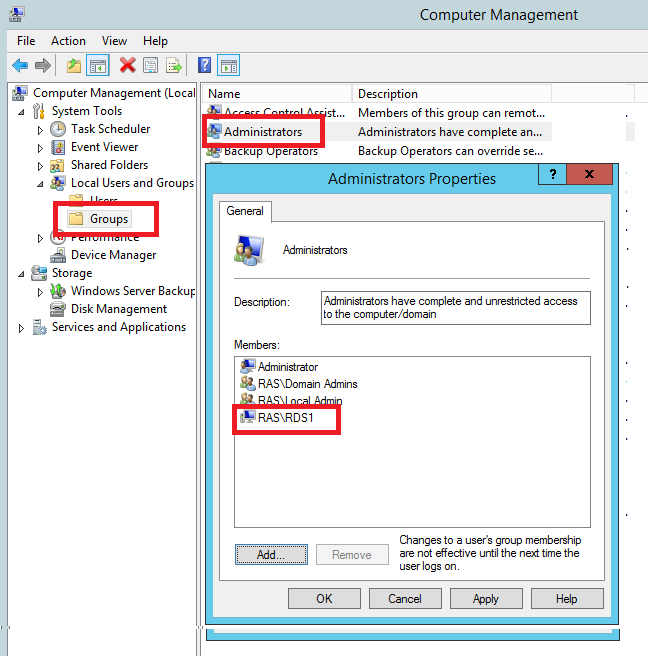Select the Groups folder in tree
Image resolution: width=648 pixels, height=656 pixels.
(100, 219)
